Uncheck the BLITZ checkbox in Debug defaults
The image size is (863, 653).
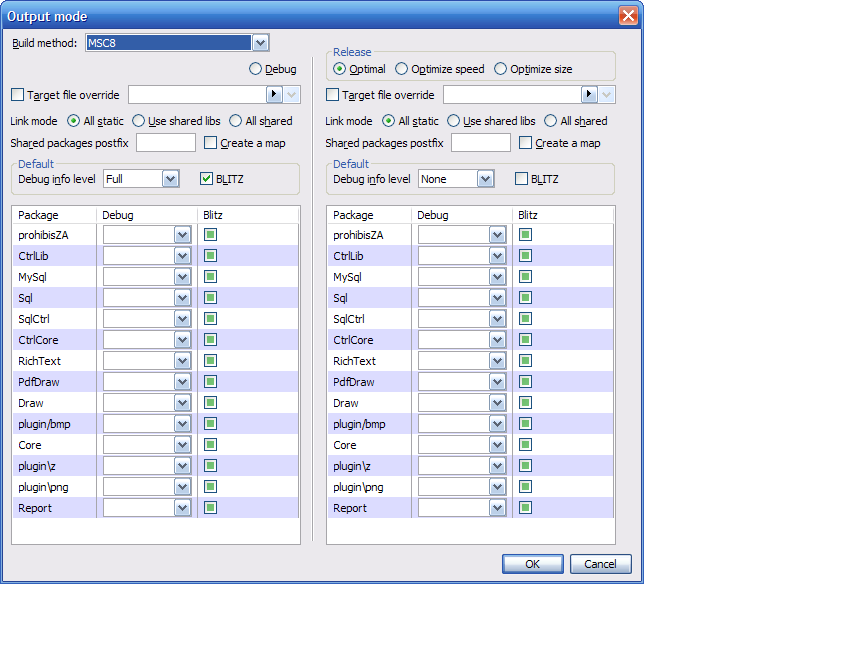[208, 179]
